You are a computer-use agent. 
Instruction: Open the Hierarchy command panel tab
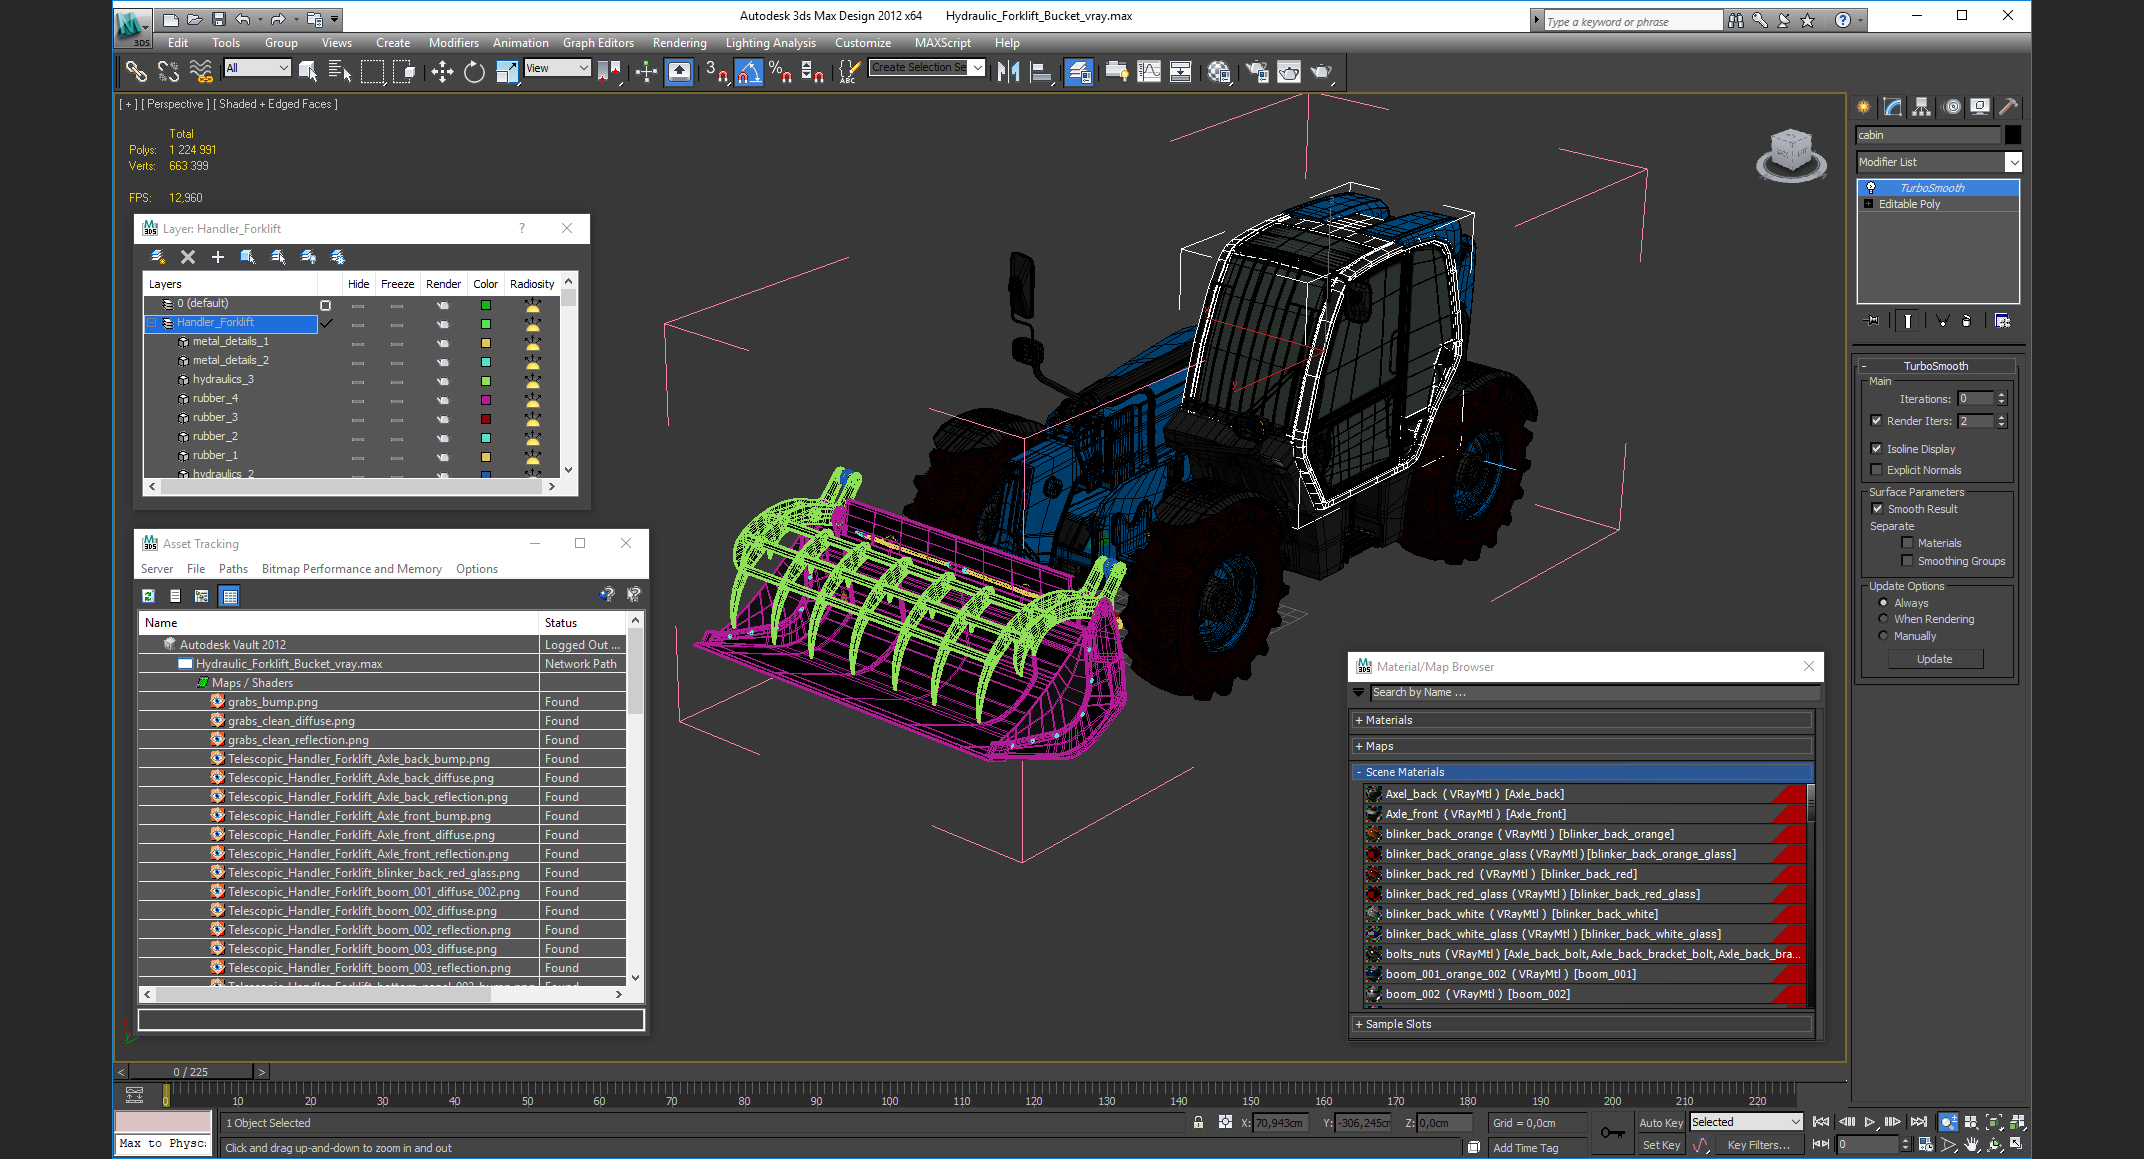pyautogui.click(x=1921, y=107)
